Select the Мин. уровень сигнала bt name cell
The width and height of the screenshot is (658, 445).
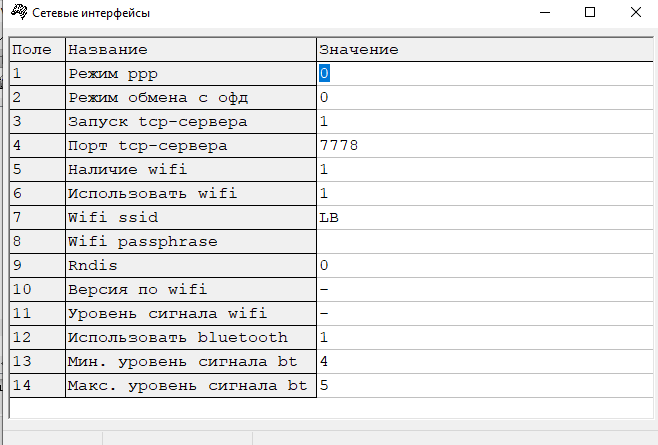[x=191, y=361]
